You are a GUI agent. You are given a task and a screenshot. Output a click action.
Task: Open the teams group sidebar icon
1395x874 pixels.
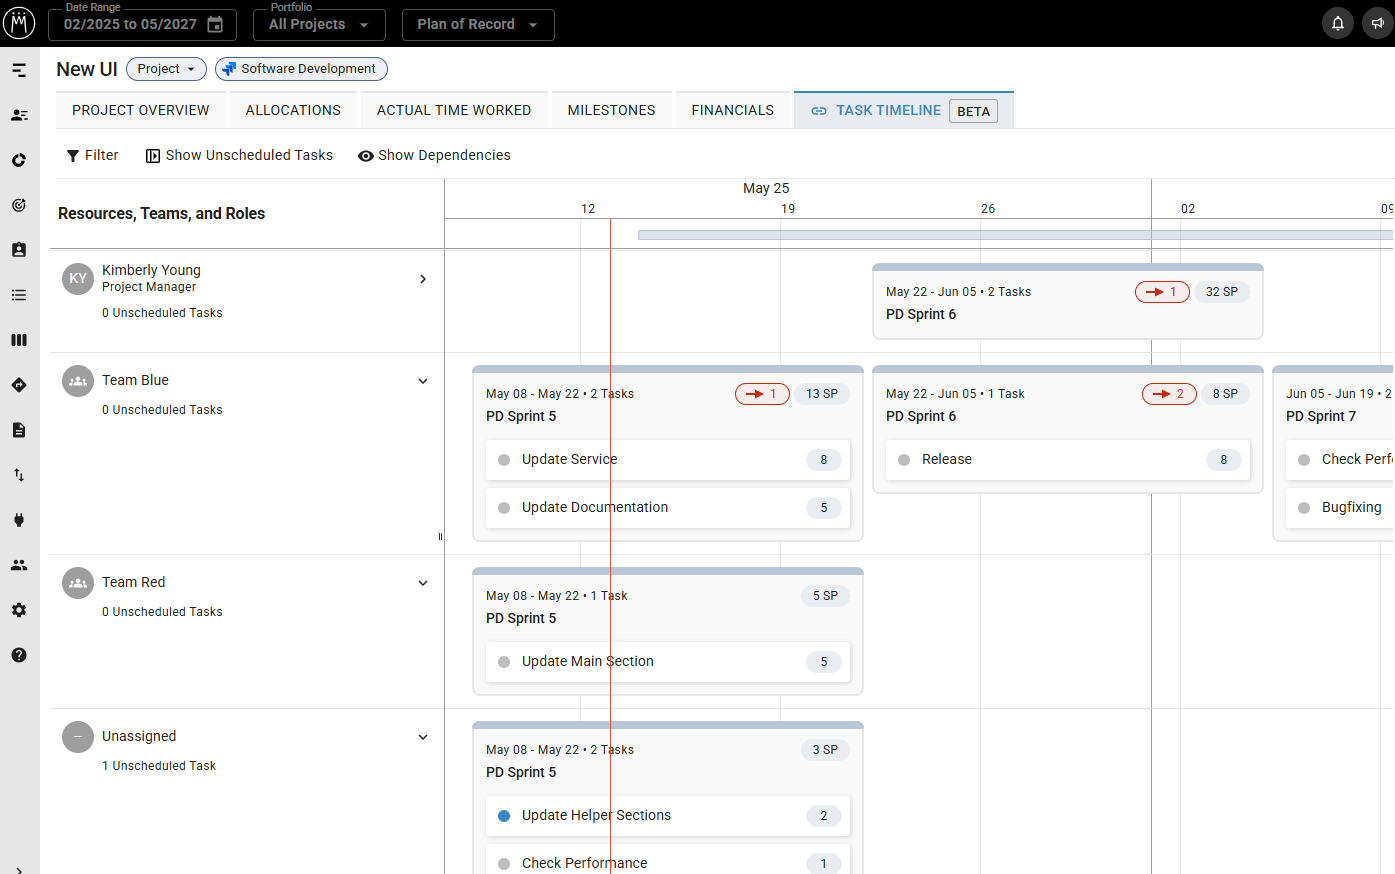pos(19,565)
